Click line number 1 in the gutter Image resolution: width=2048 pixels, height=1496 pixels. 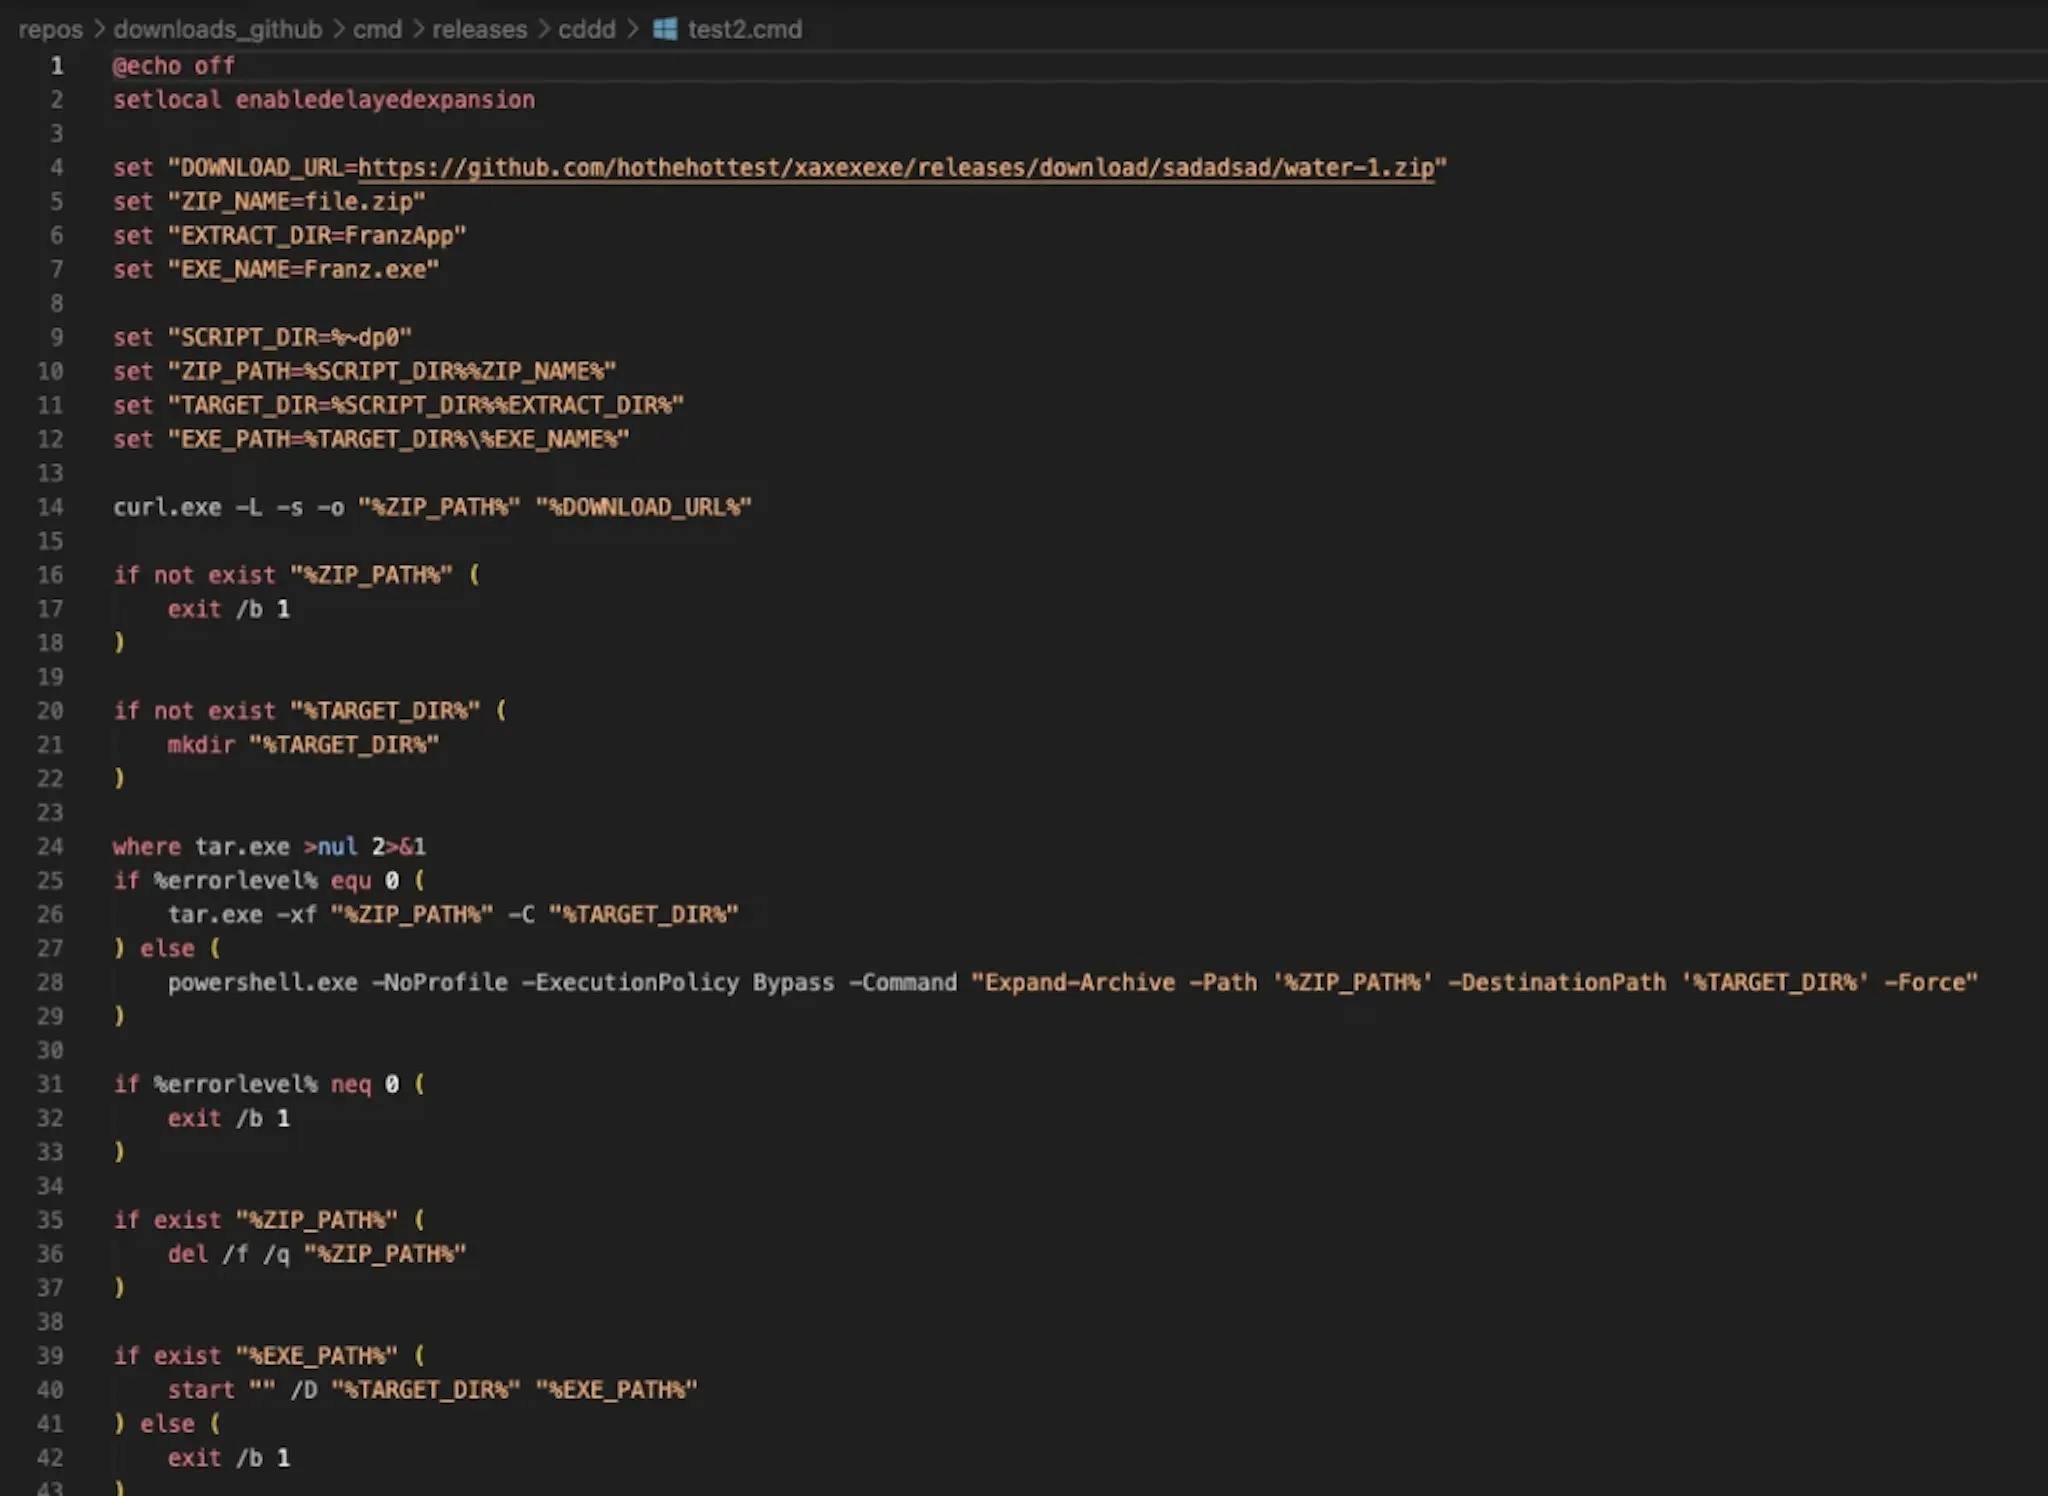pyautogui.click(x=57, y=66)
